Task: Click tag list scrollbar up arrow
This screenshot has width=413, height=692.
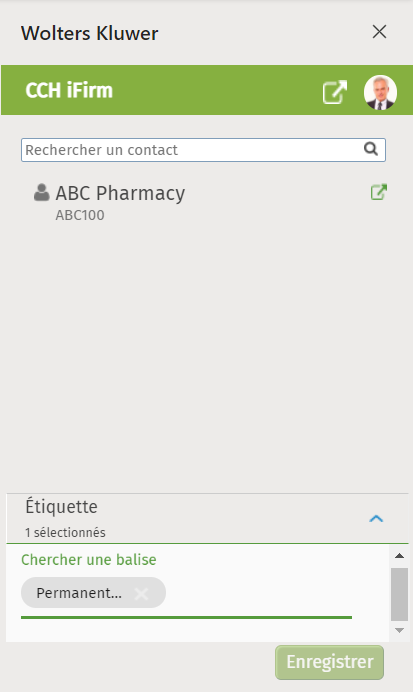Action: [x=399, y=556]
